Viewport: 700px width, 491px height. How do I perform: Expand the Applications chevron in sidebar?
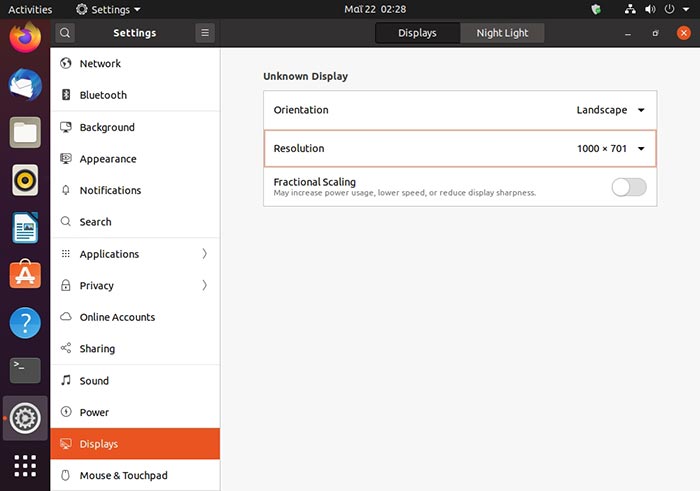(x=204, y=254)
